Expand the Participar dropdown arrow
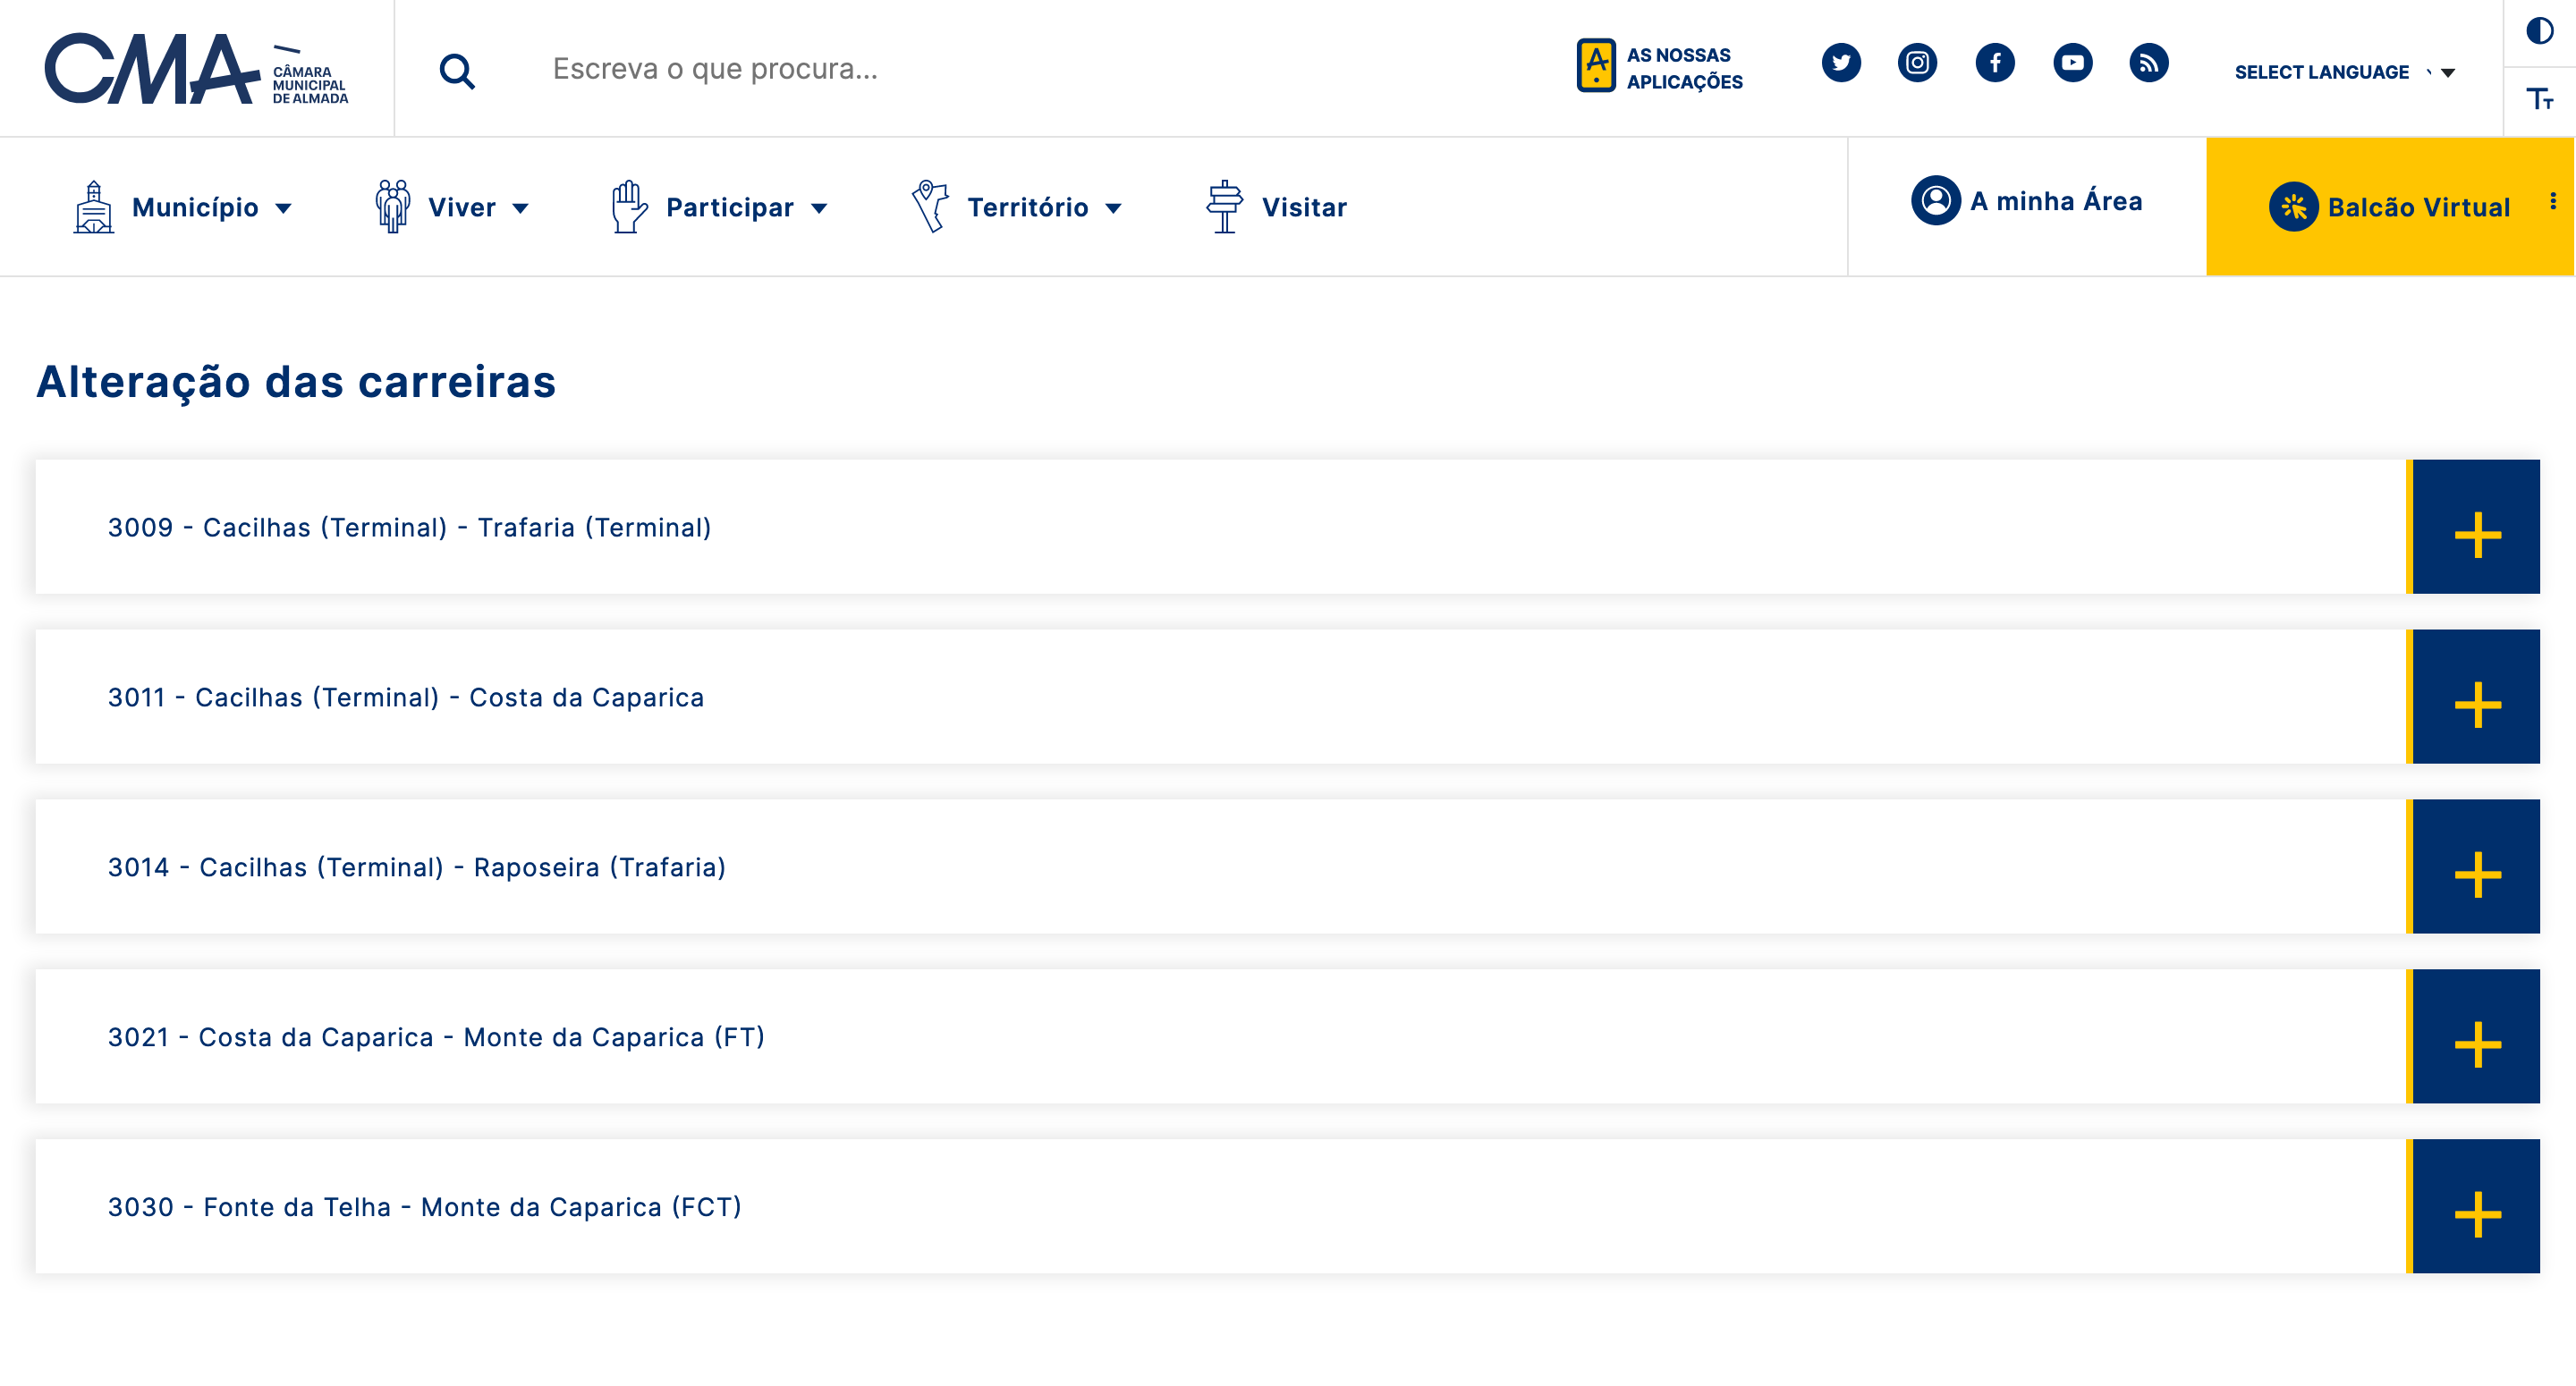 click(x=819, y=208)
